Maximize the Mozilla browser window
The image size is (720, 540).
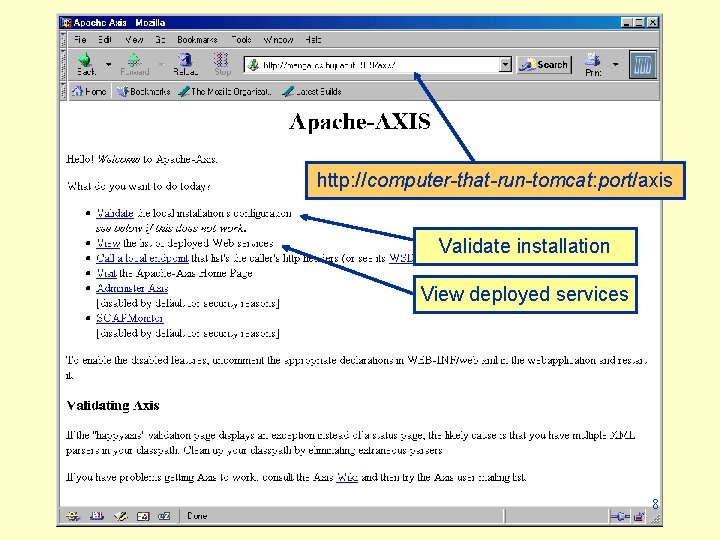tap(639, 22)
